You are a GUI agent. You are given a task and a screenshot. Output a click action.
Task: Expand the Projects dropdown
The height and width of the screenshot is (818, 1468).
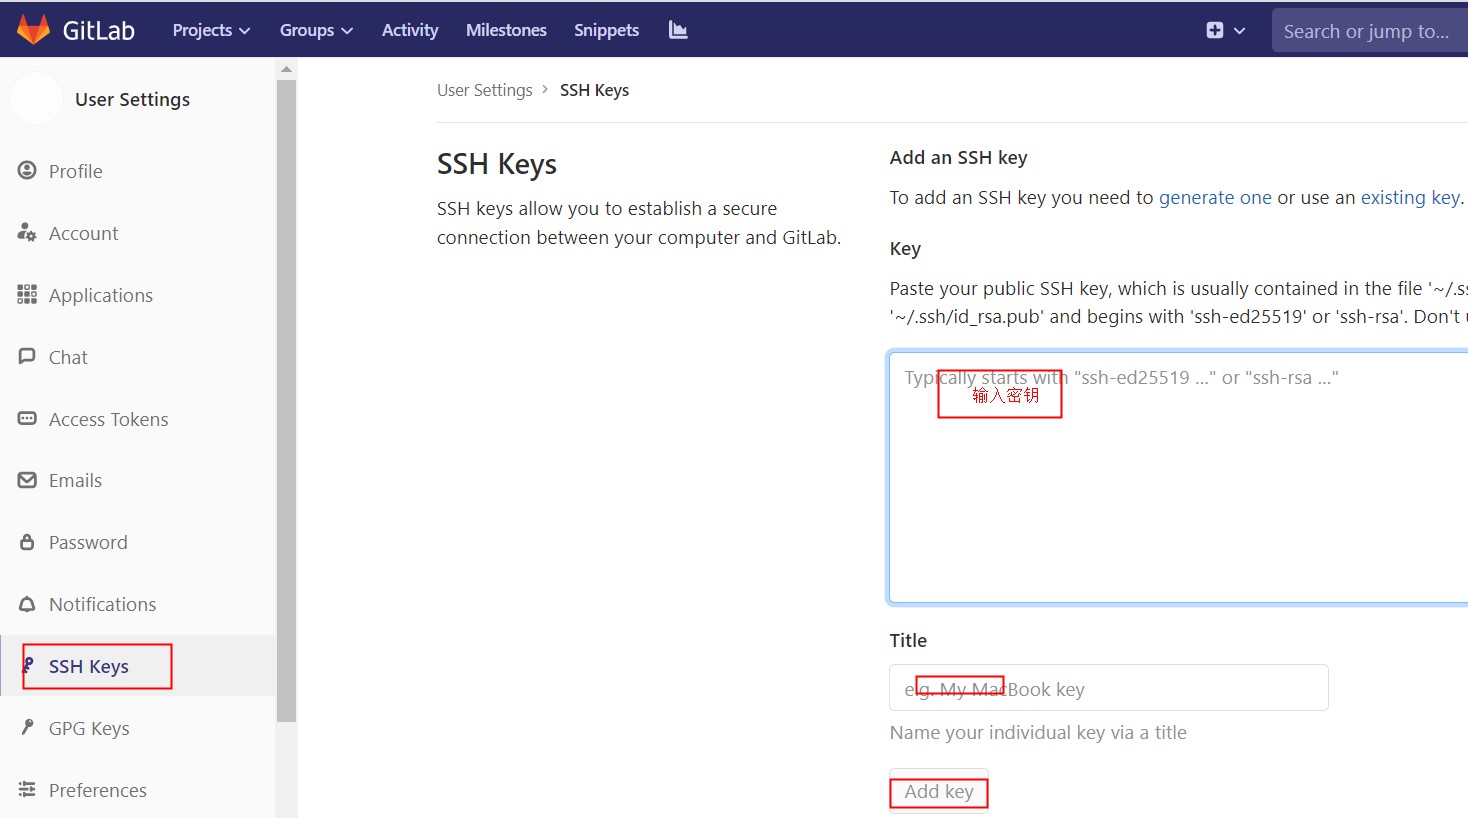point(211,30)
